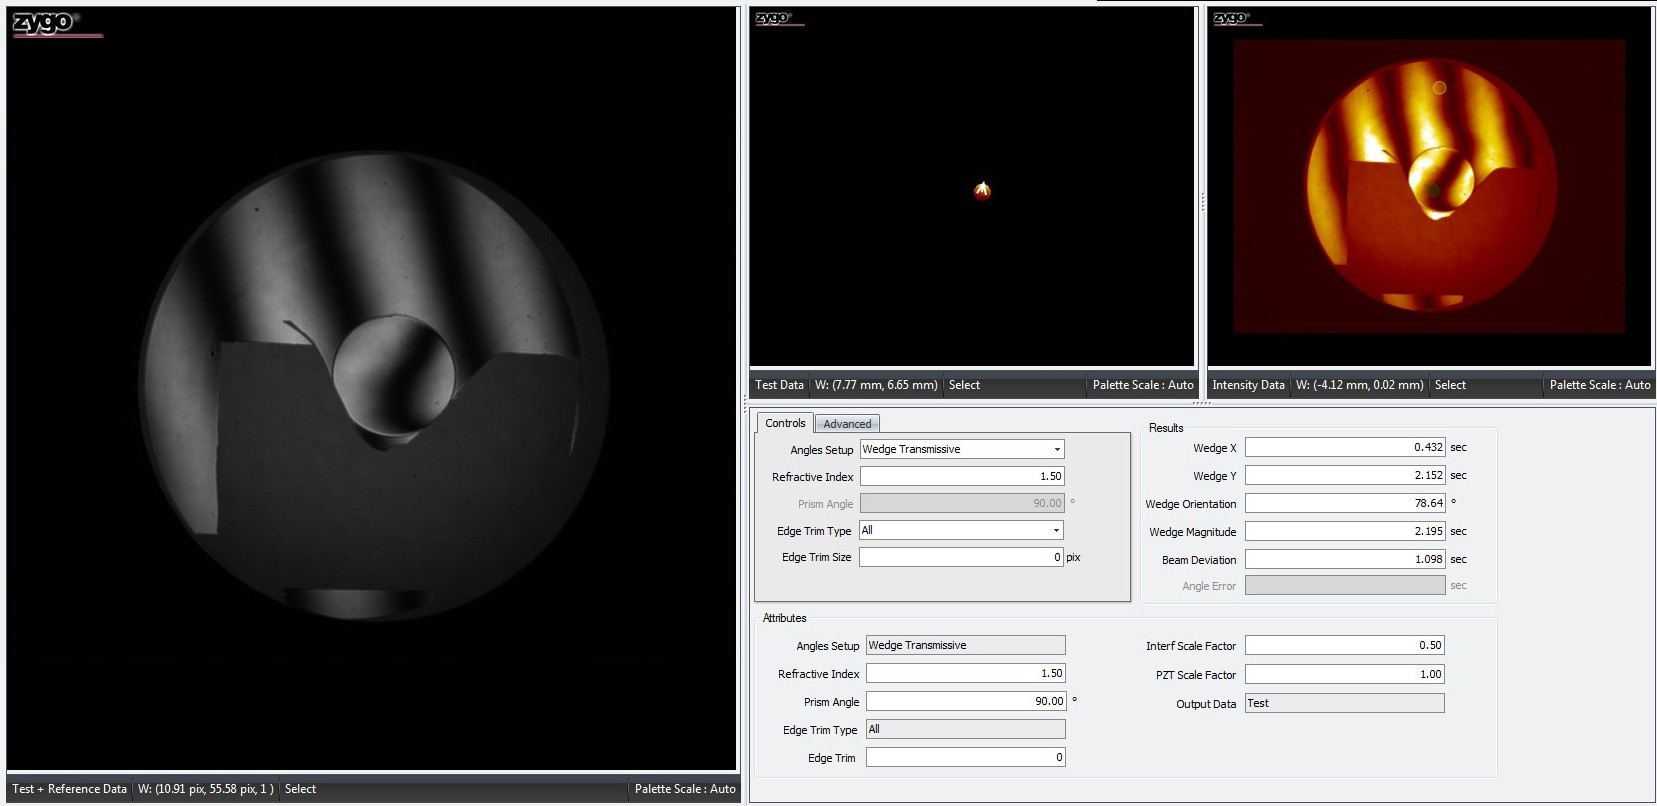
Task: Click Palette Scale: Auto under the Test Data plot
Action: coord(1142,385)
